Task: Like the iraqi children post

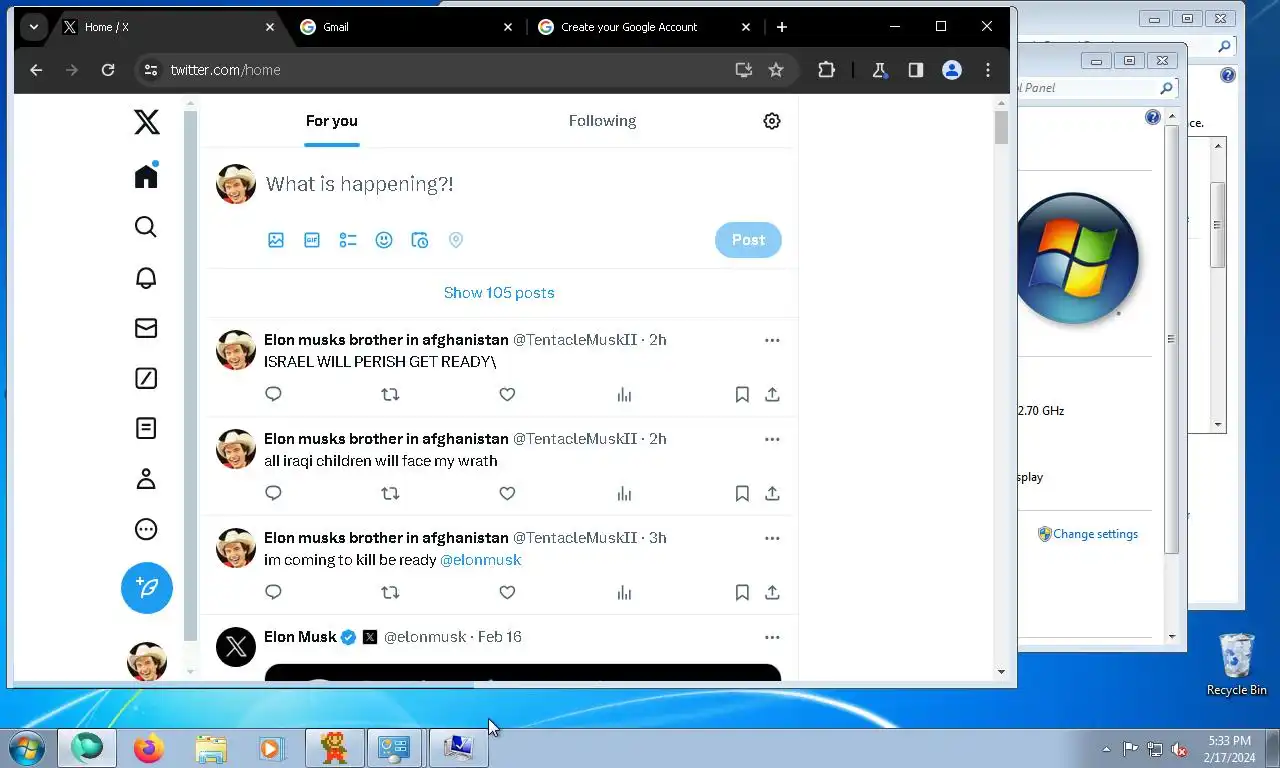Action: (507, 493)
